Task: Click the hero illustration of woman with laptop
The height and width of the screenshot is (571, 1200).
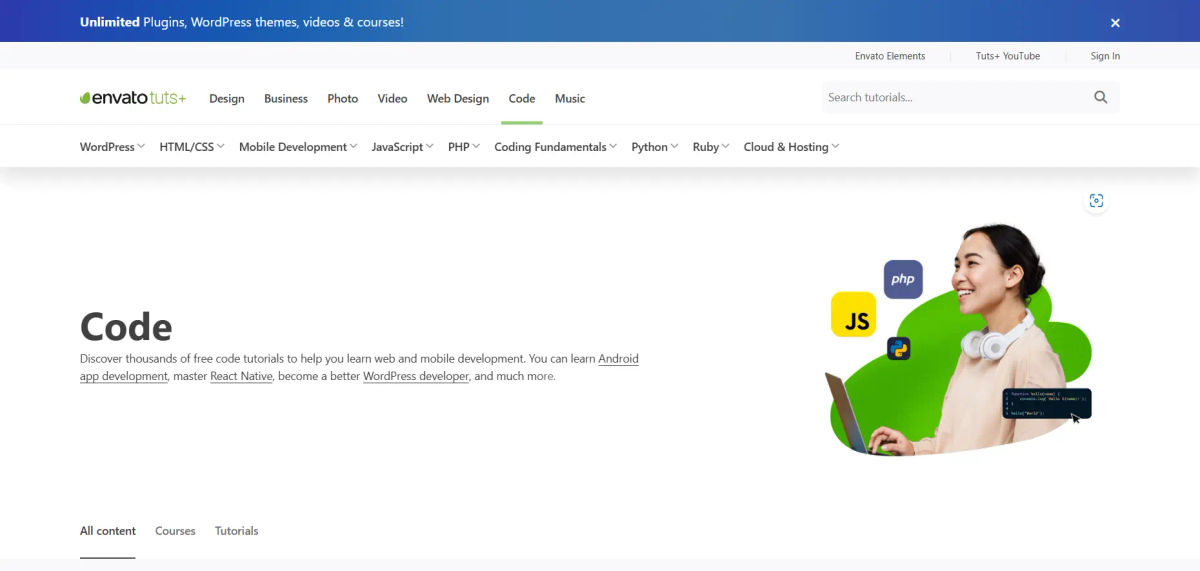Action: pos(960,340)
